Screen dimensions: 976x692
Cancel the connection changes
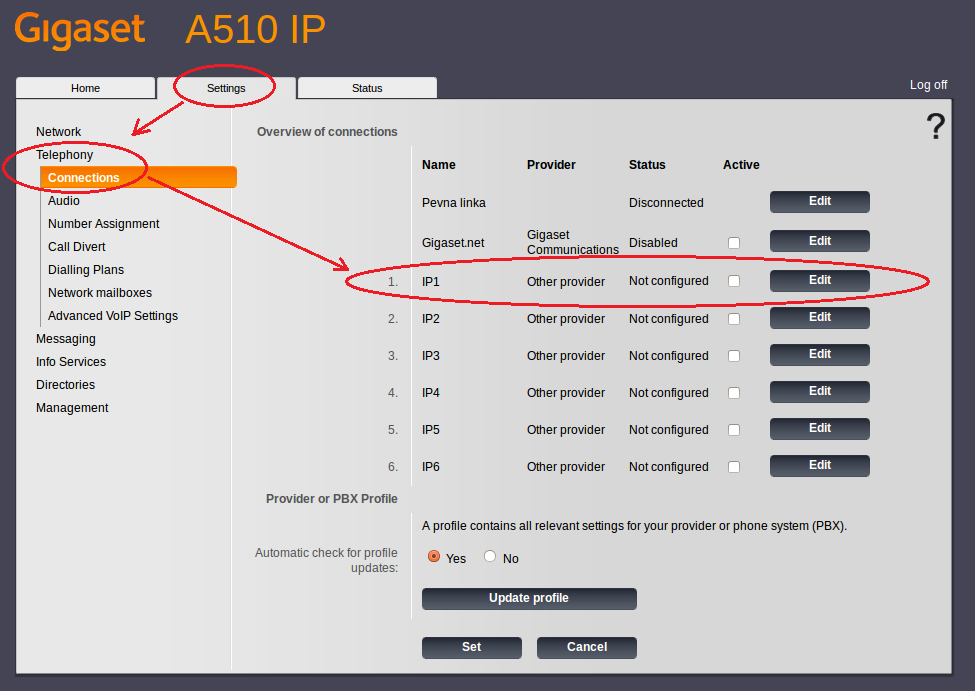tap(586, 648)
